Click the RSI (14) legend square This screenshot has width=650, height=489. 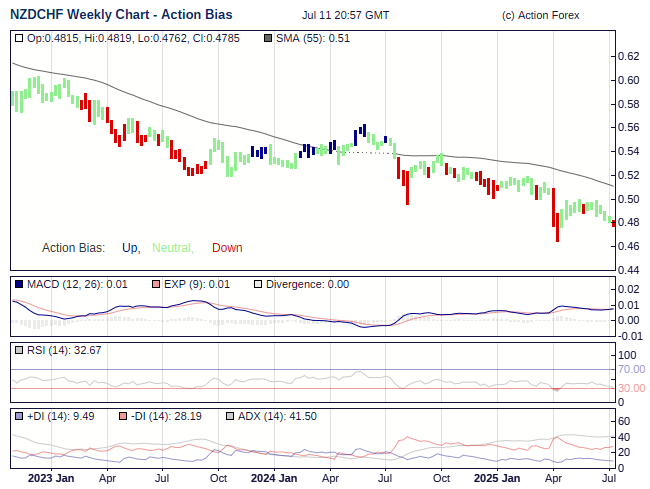pyautogui.click(x=19, y=350)
